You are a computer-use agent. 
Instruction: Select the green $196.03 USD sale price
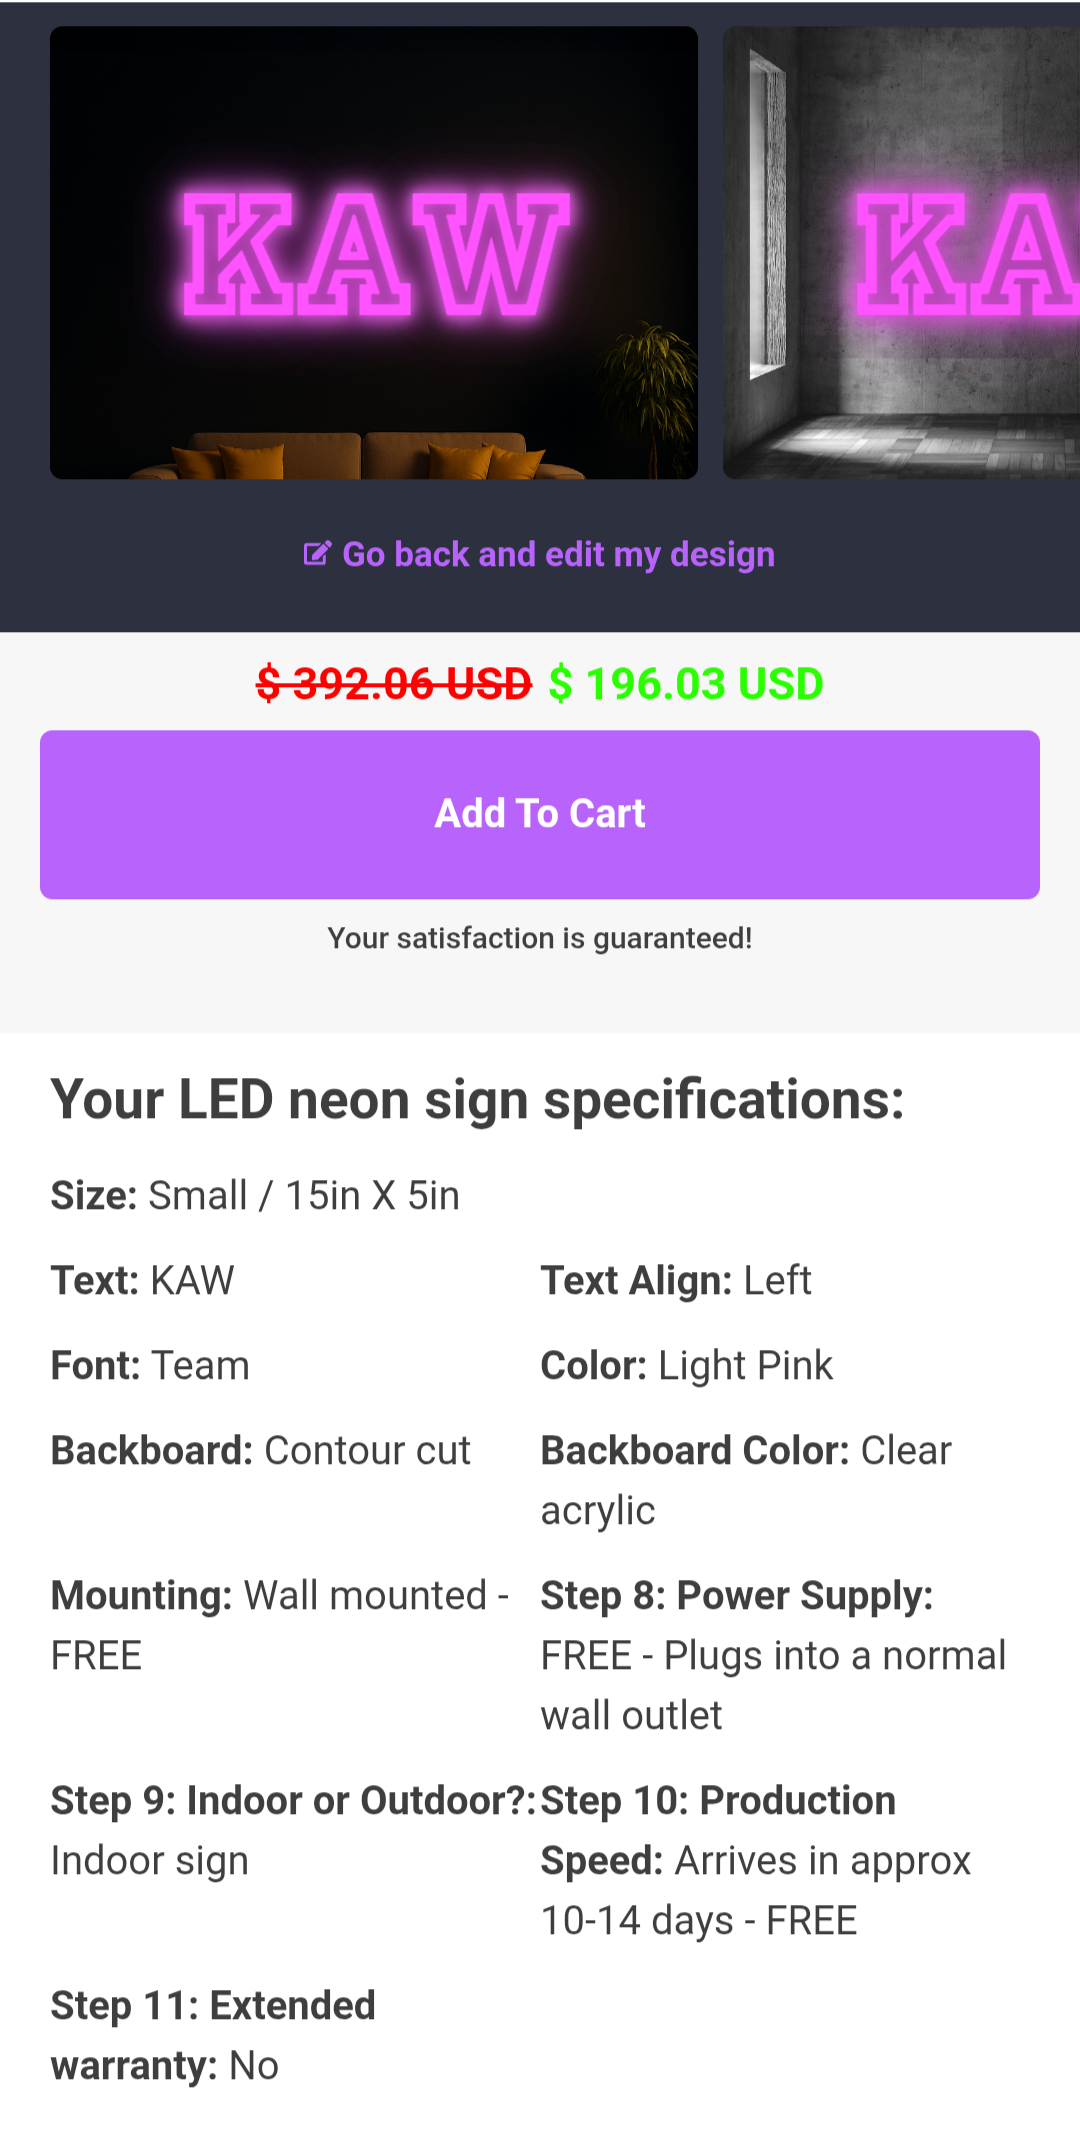click(686, 685)
